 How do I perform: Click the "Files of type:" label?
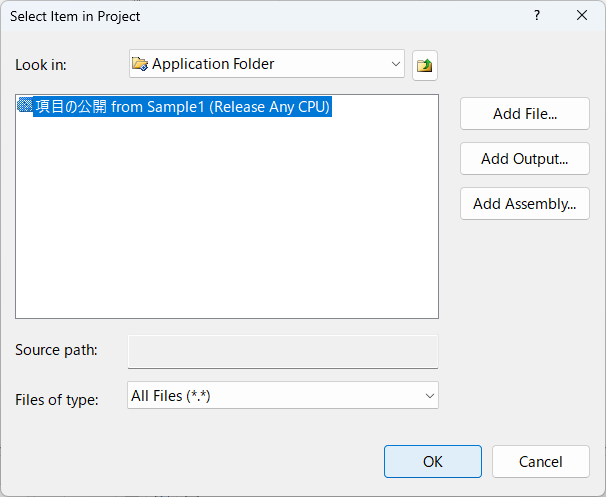[56, 400]
